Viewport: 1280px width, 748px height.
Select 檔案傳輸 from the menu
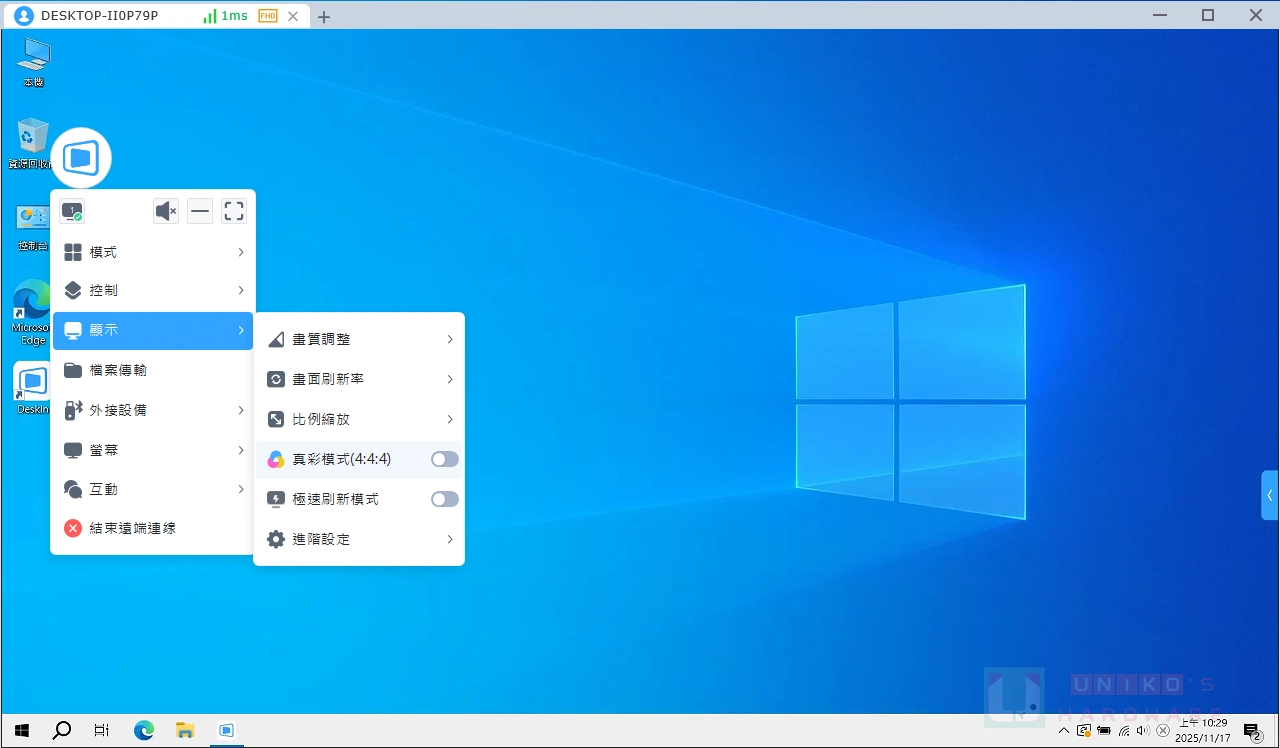click(152, 370)
